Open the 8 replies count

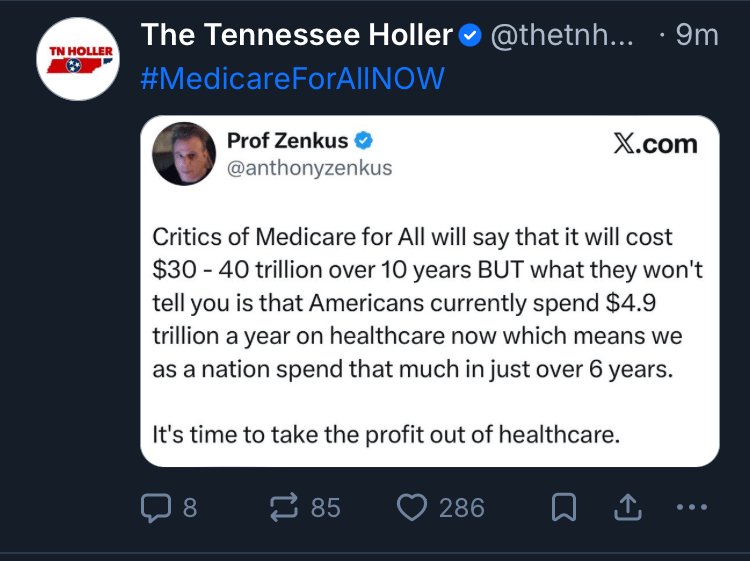click(x=189, y=509)
